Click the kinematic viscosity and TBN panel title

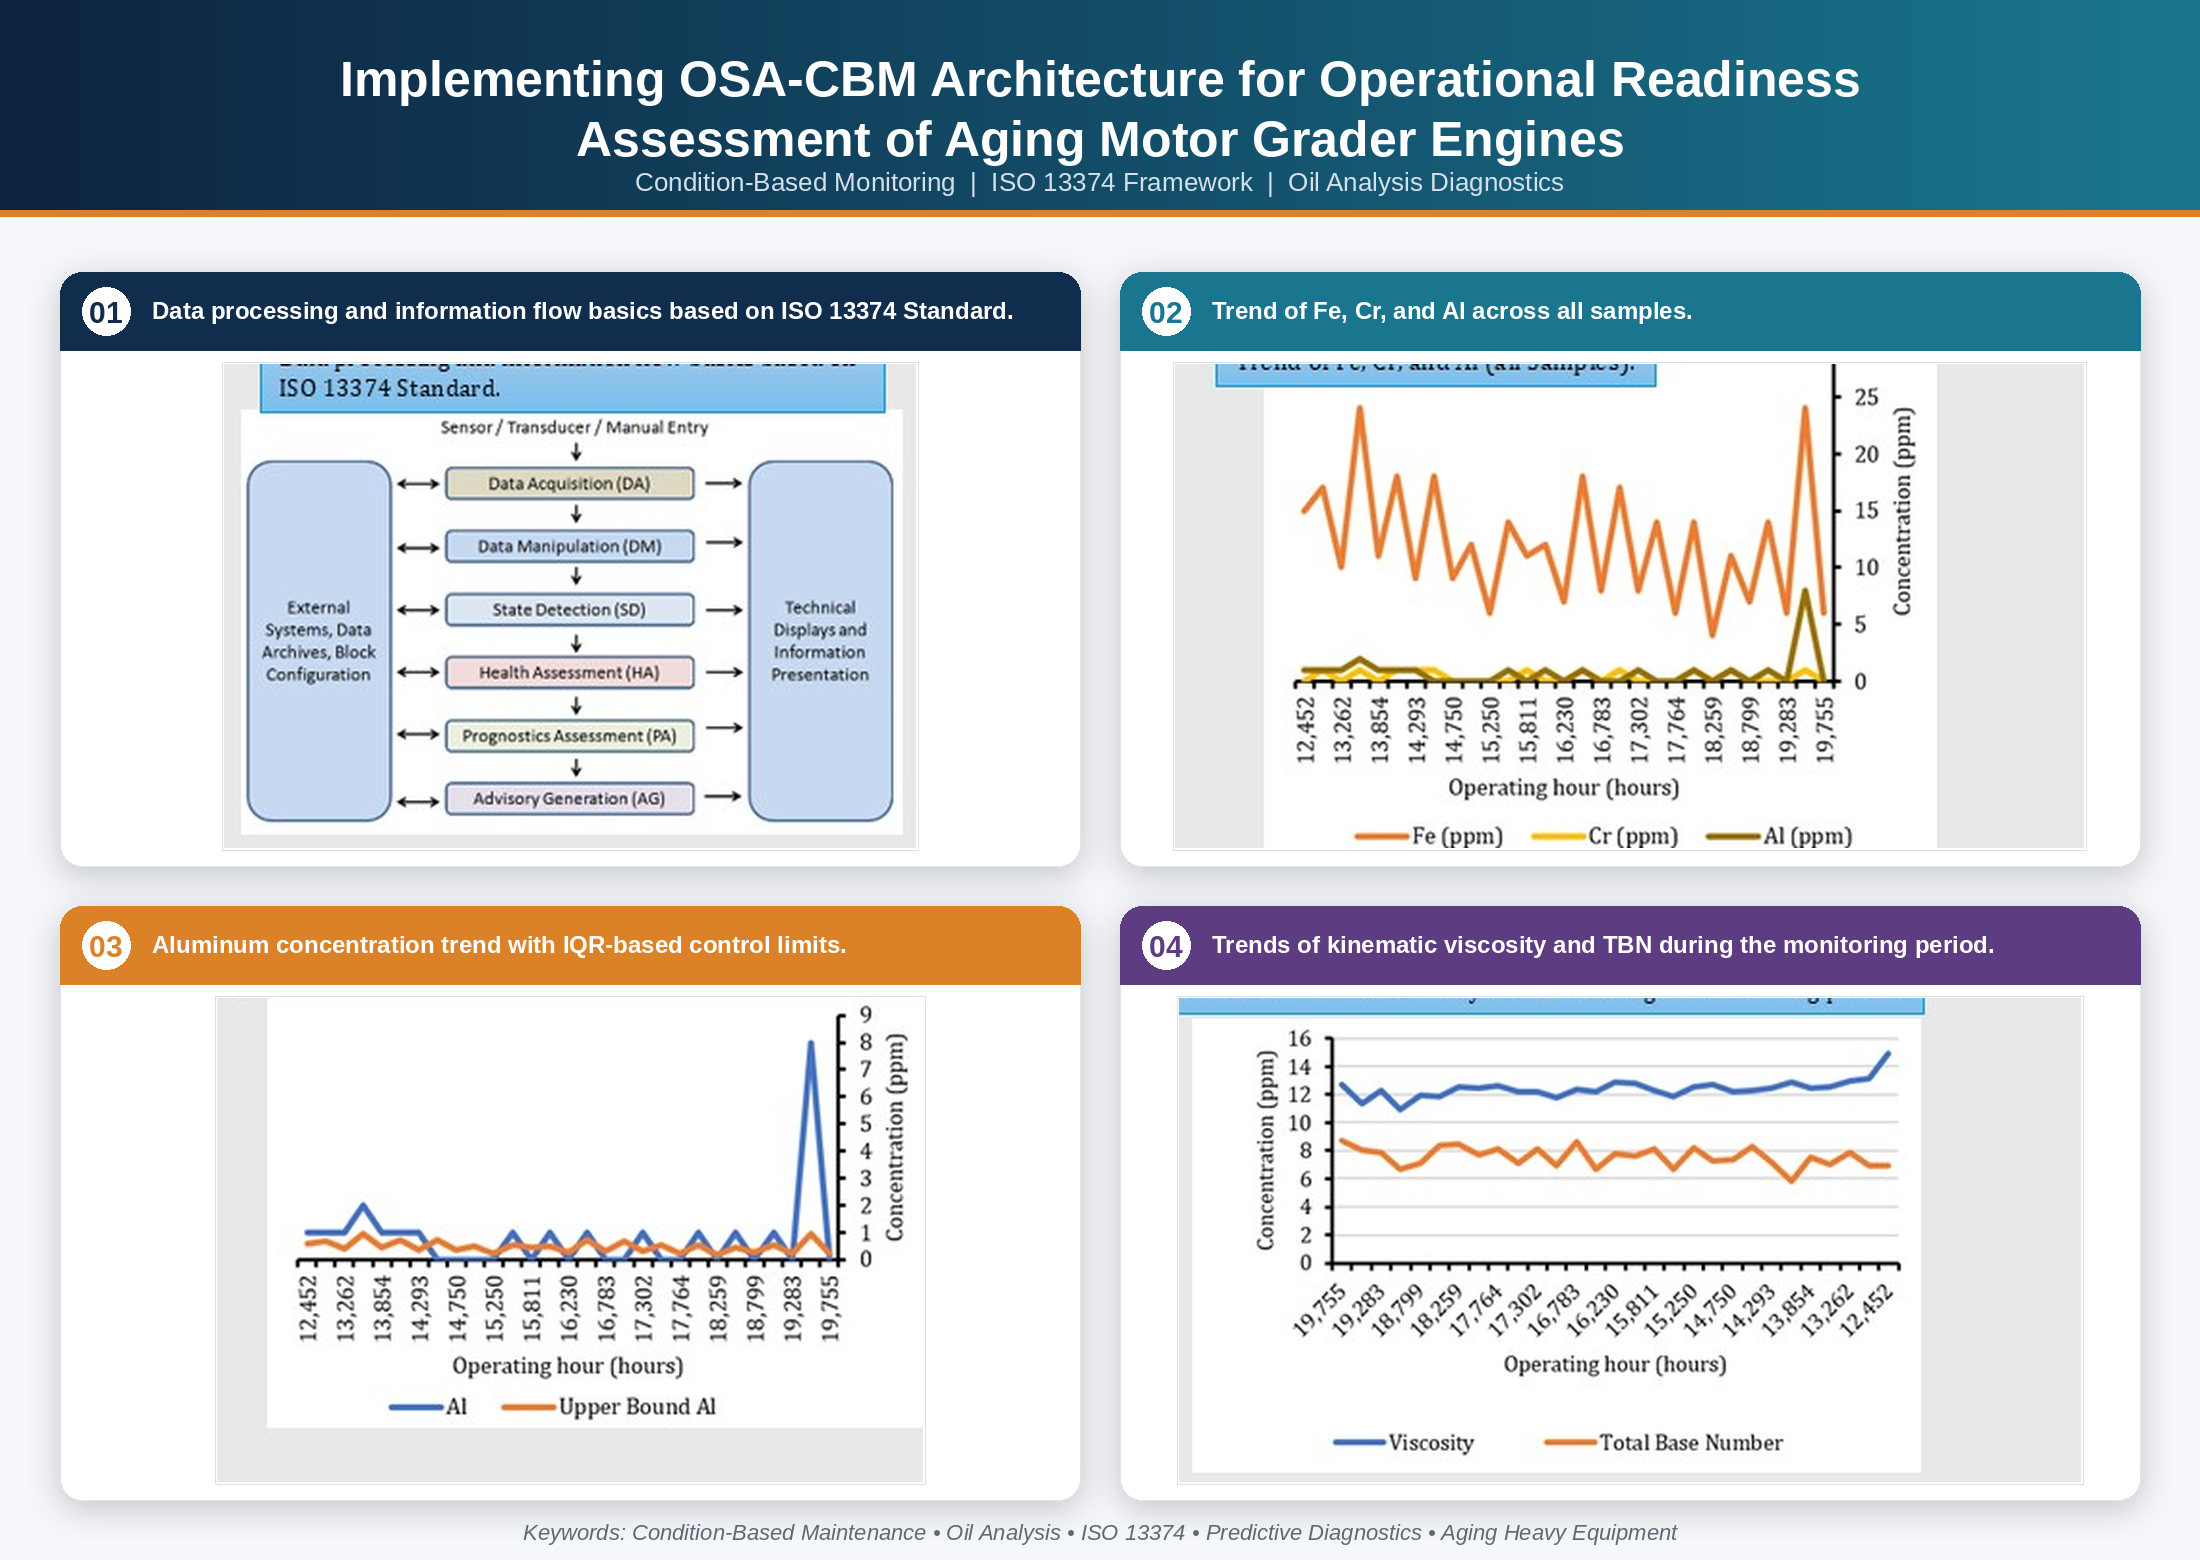coord(1603,945)
